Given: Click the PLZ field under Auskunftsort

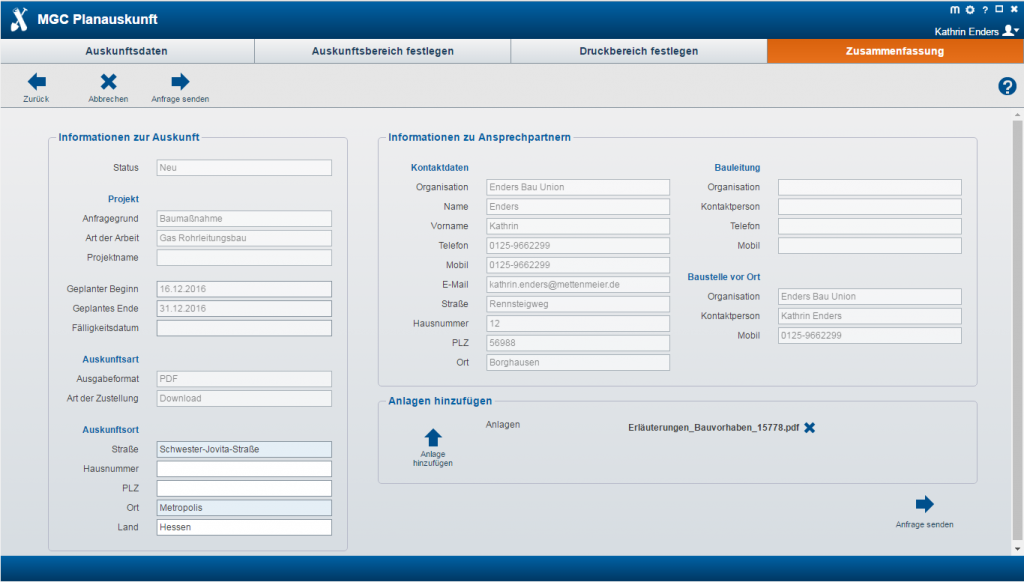Looking at the screenshot, I should 244,488.
